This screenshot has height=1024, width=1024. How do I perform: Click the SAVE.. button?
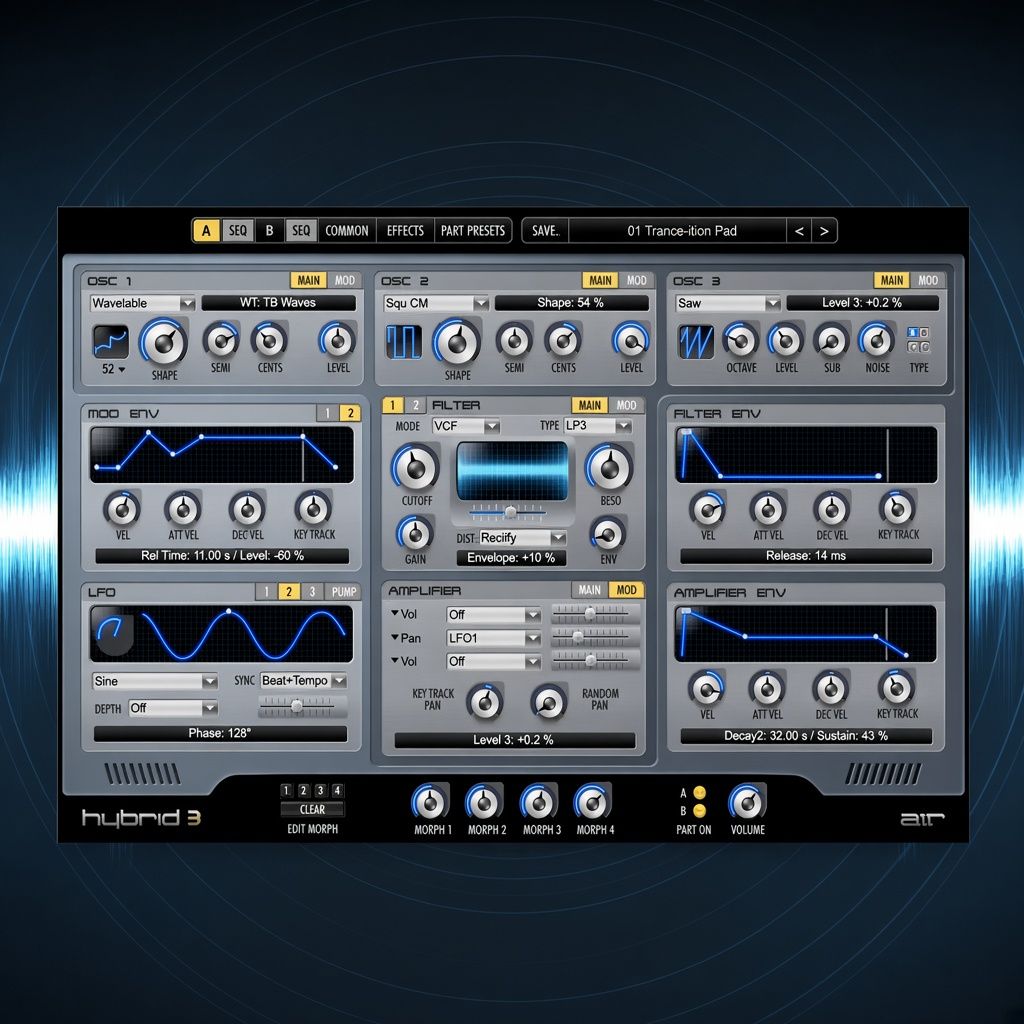545,231
